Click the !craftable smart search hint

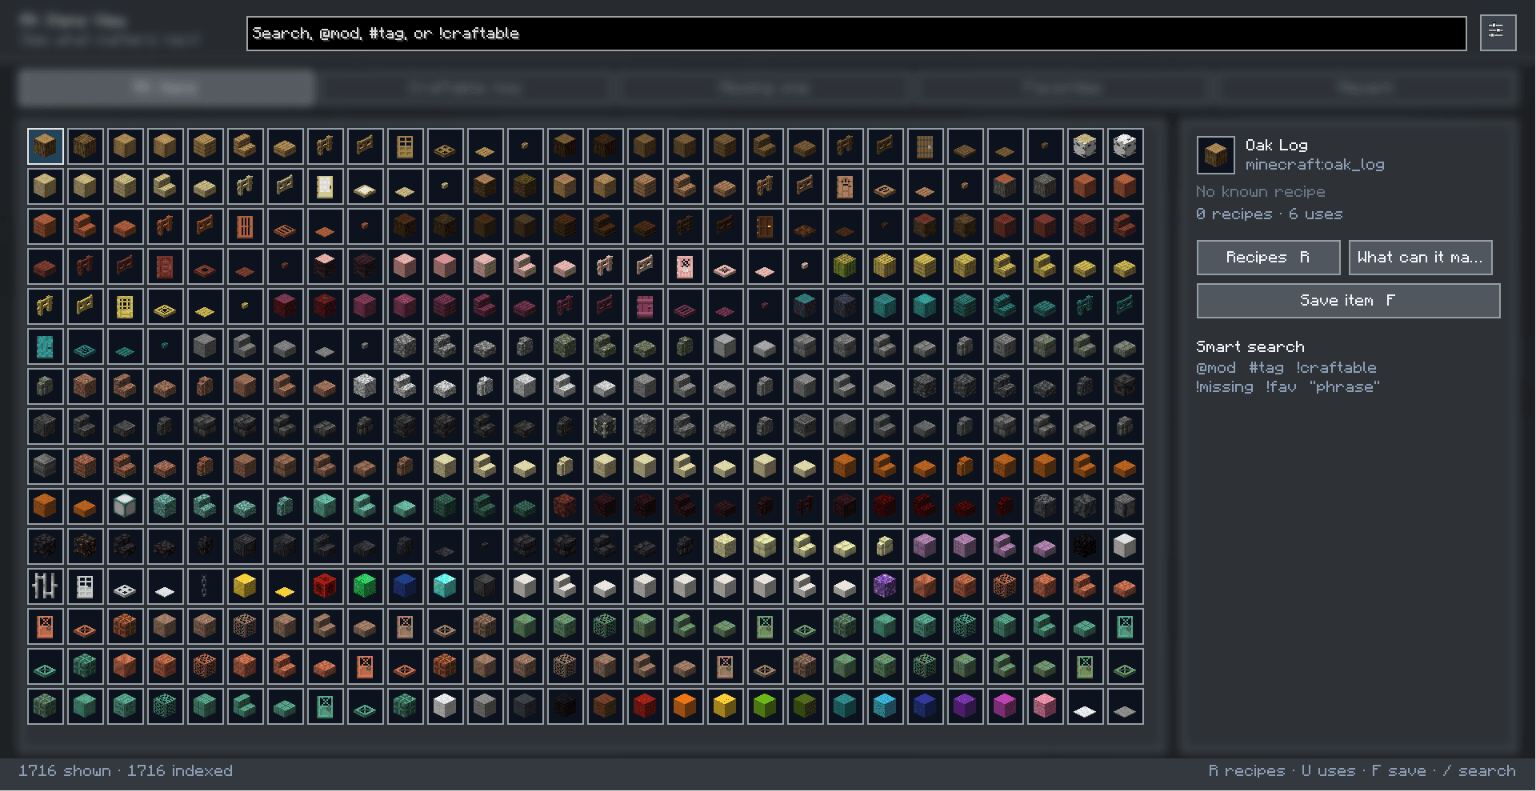coord(1336,368)
